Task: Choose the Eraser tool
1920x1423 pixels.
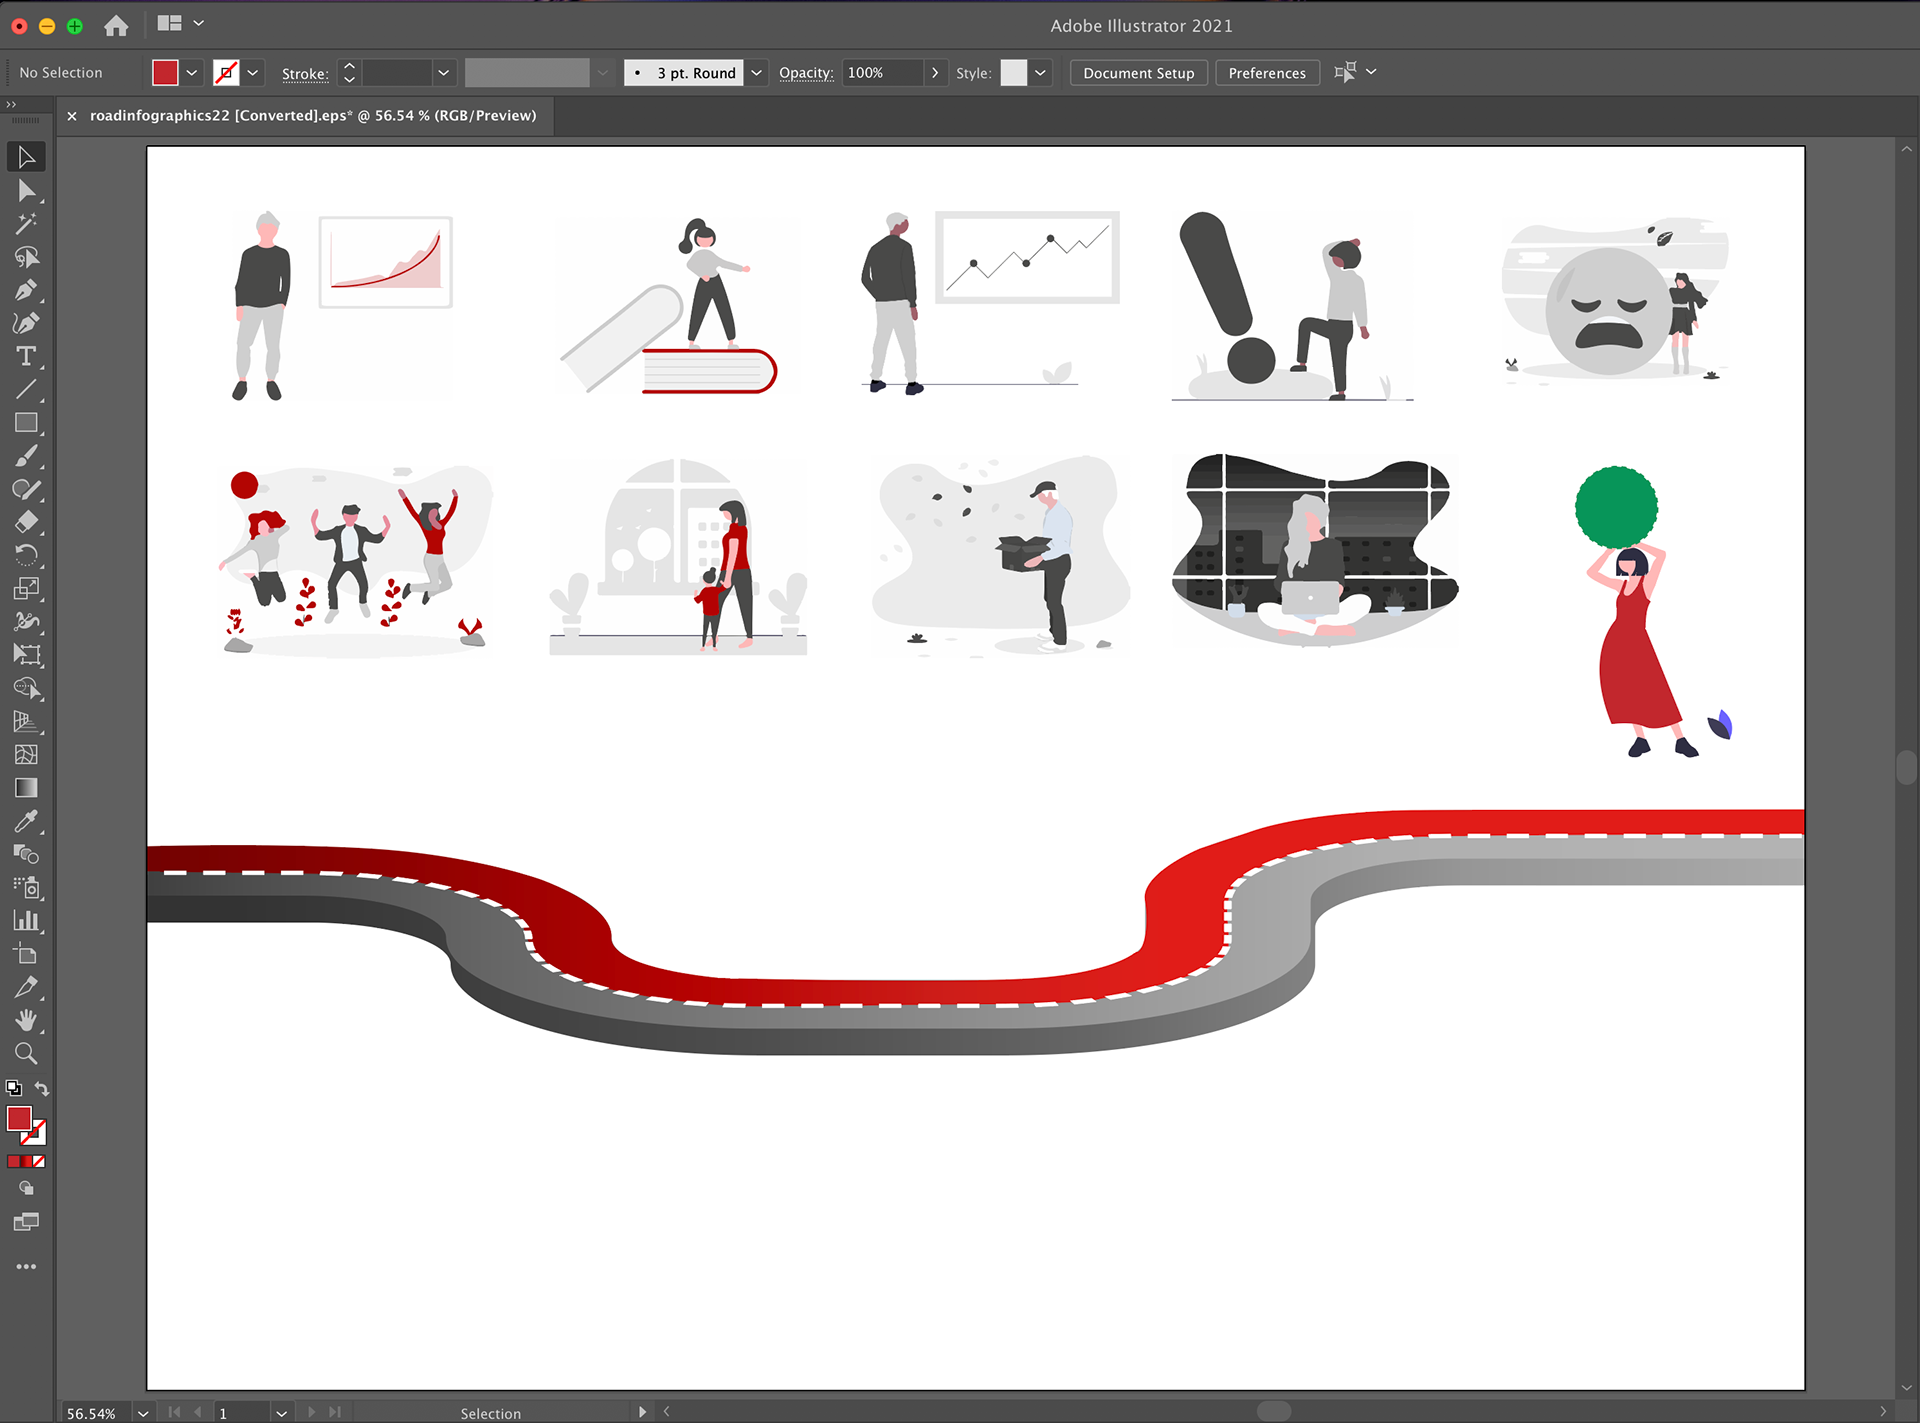Action: pos(27,522)
